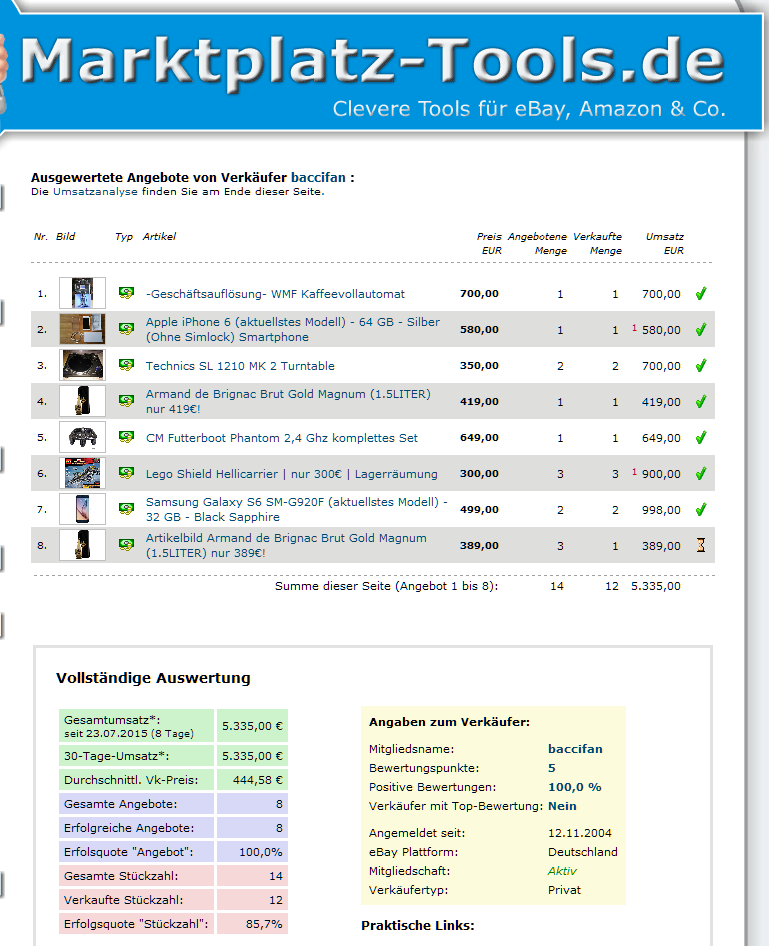Click the type icon for Artikelbild Armand 389€ row
The height and width of the screenshot is (946, 769).
tap(126, 545)
